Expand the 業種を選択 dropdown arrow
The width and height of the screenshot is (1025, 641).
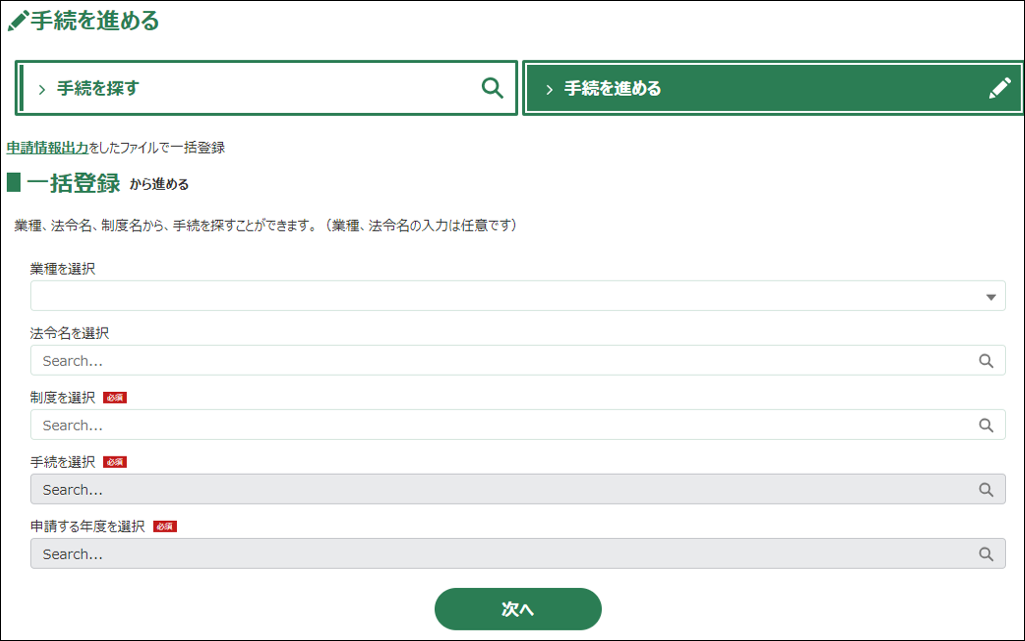(x=990, y=297)
